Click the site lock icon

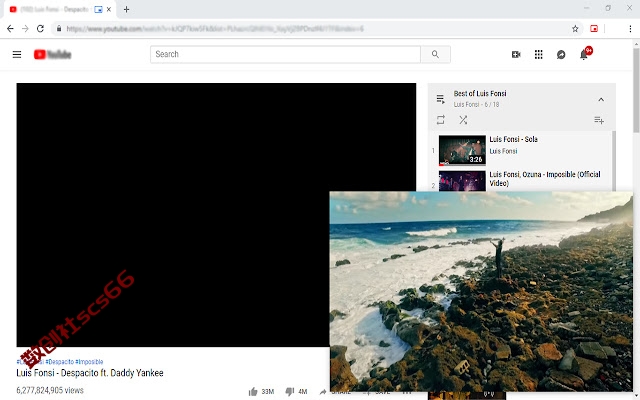(59, 29)
